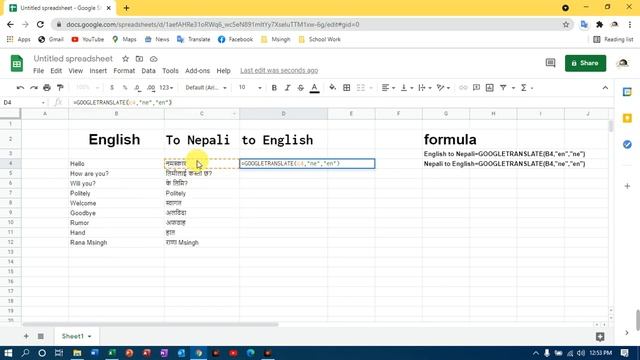Open text rotation dropdown

443,88
